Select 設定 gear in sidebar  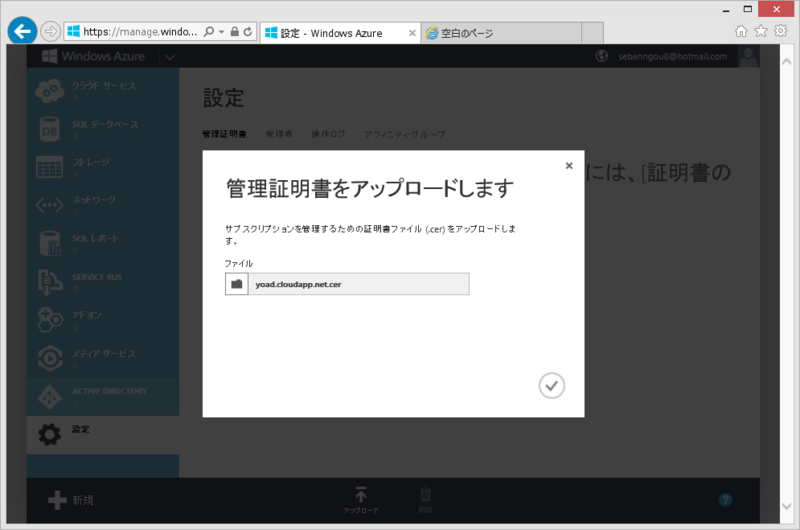point(103,435)
